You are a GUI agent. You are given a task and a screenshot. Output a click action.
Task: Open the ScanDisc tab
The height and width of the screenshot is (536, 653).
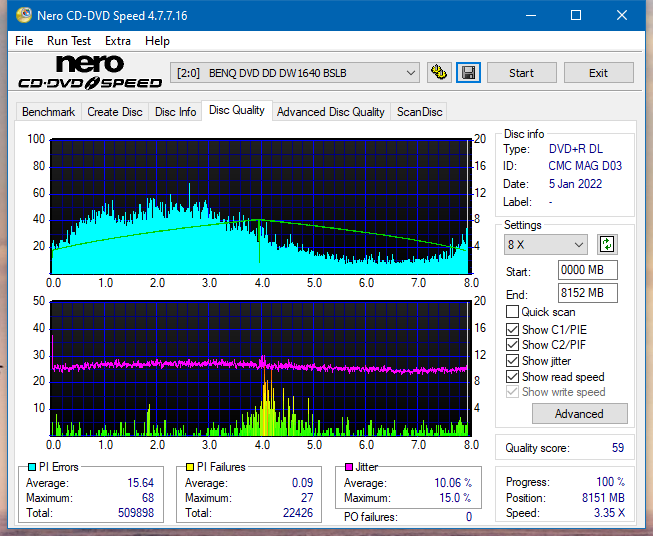coord(419,112)
